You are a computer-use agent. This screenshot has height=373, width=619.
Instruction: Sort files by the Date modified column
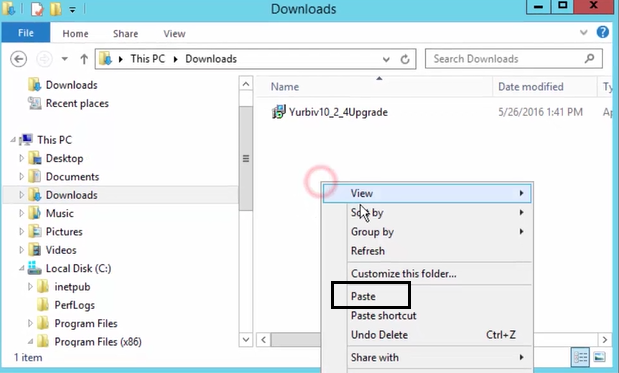(531, 87)
